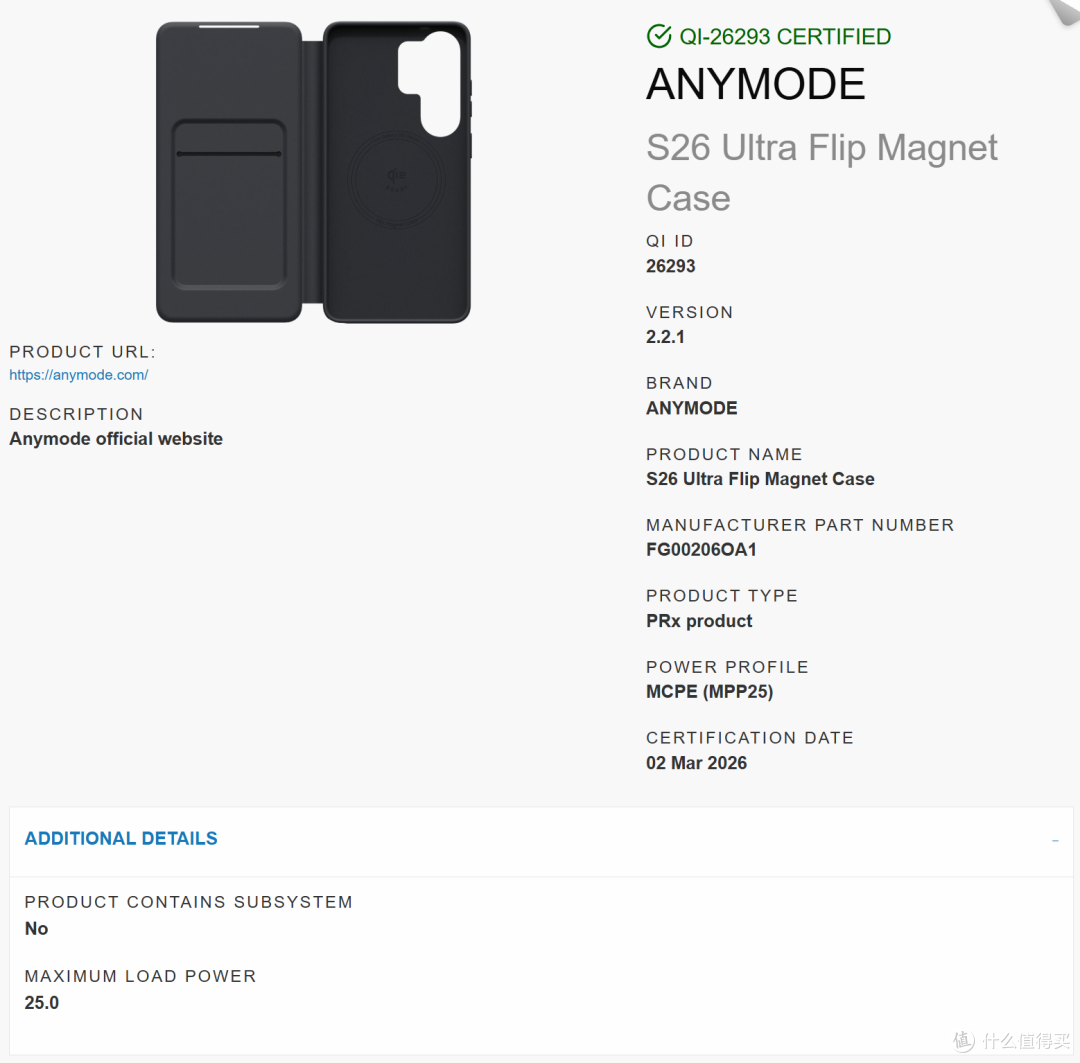
Task: Click the QI-26293 CERTIFIED text
Action: click(x=785, y=37)
